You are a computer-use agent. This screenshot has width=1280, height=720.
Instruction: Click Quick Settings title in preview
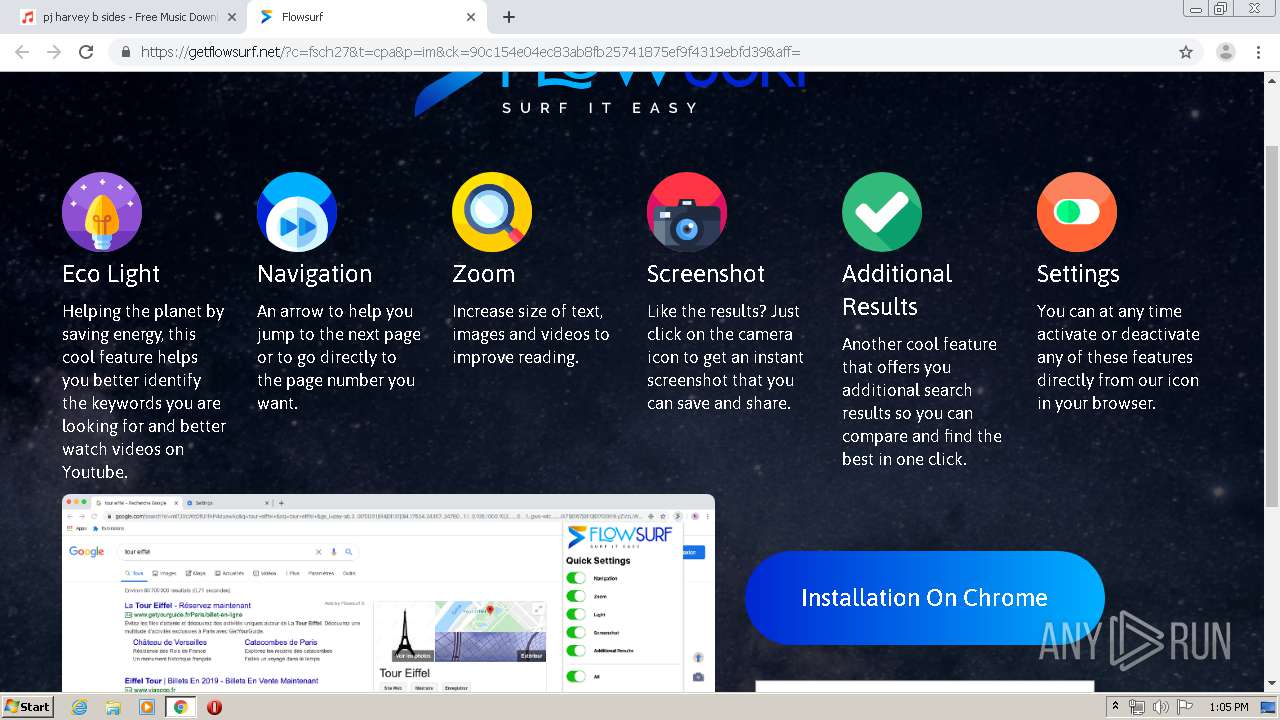[x=598, y=561]
